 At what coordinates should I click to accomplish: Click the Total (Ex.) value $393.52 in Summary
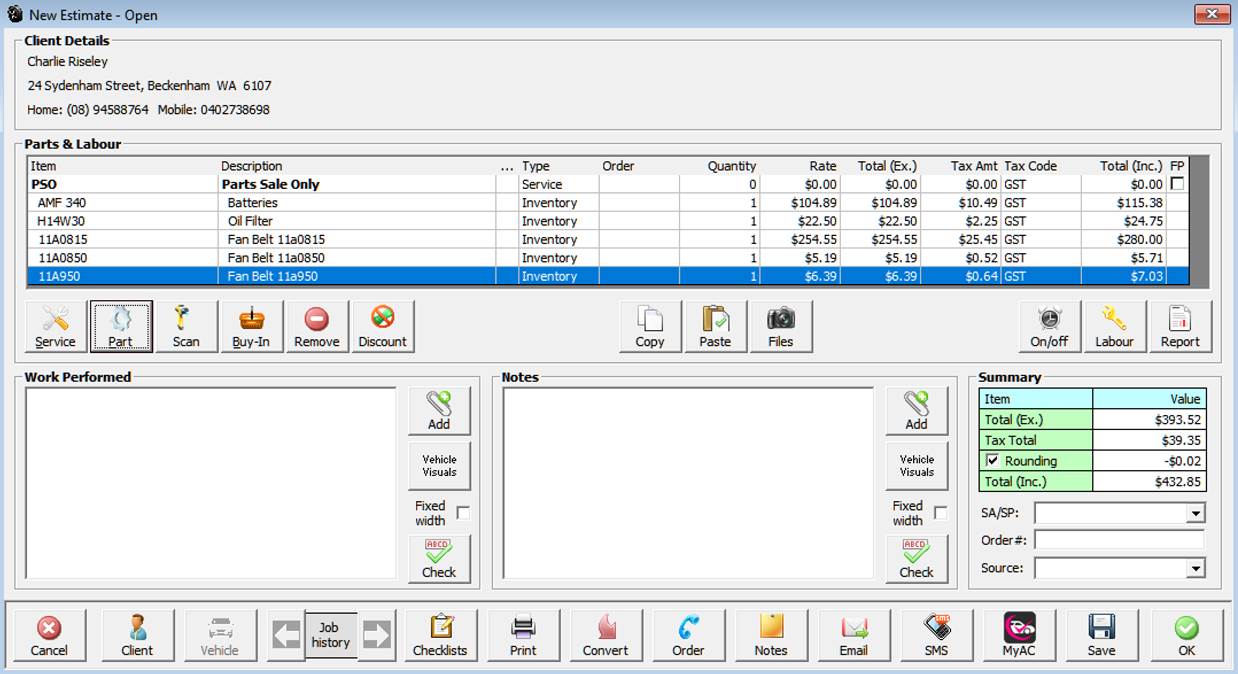[1149, 419]
